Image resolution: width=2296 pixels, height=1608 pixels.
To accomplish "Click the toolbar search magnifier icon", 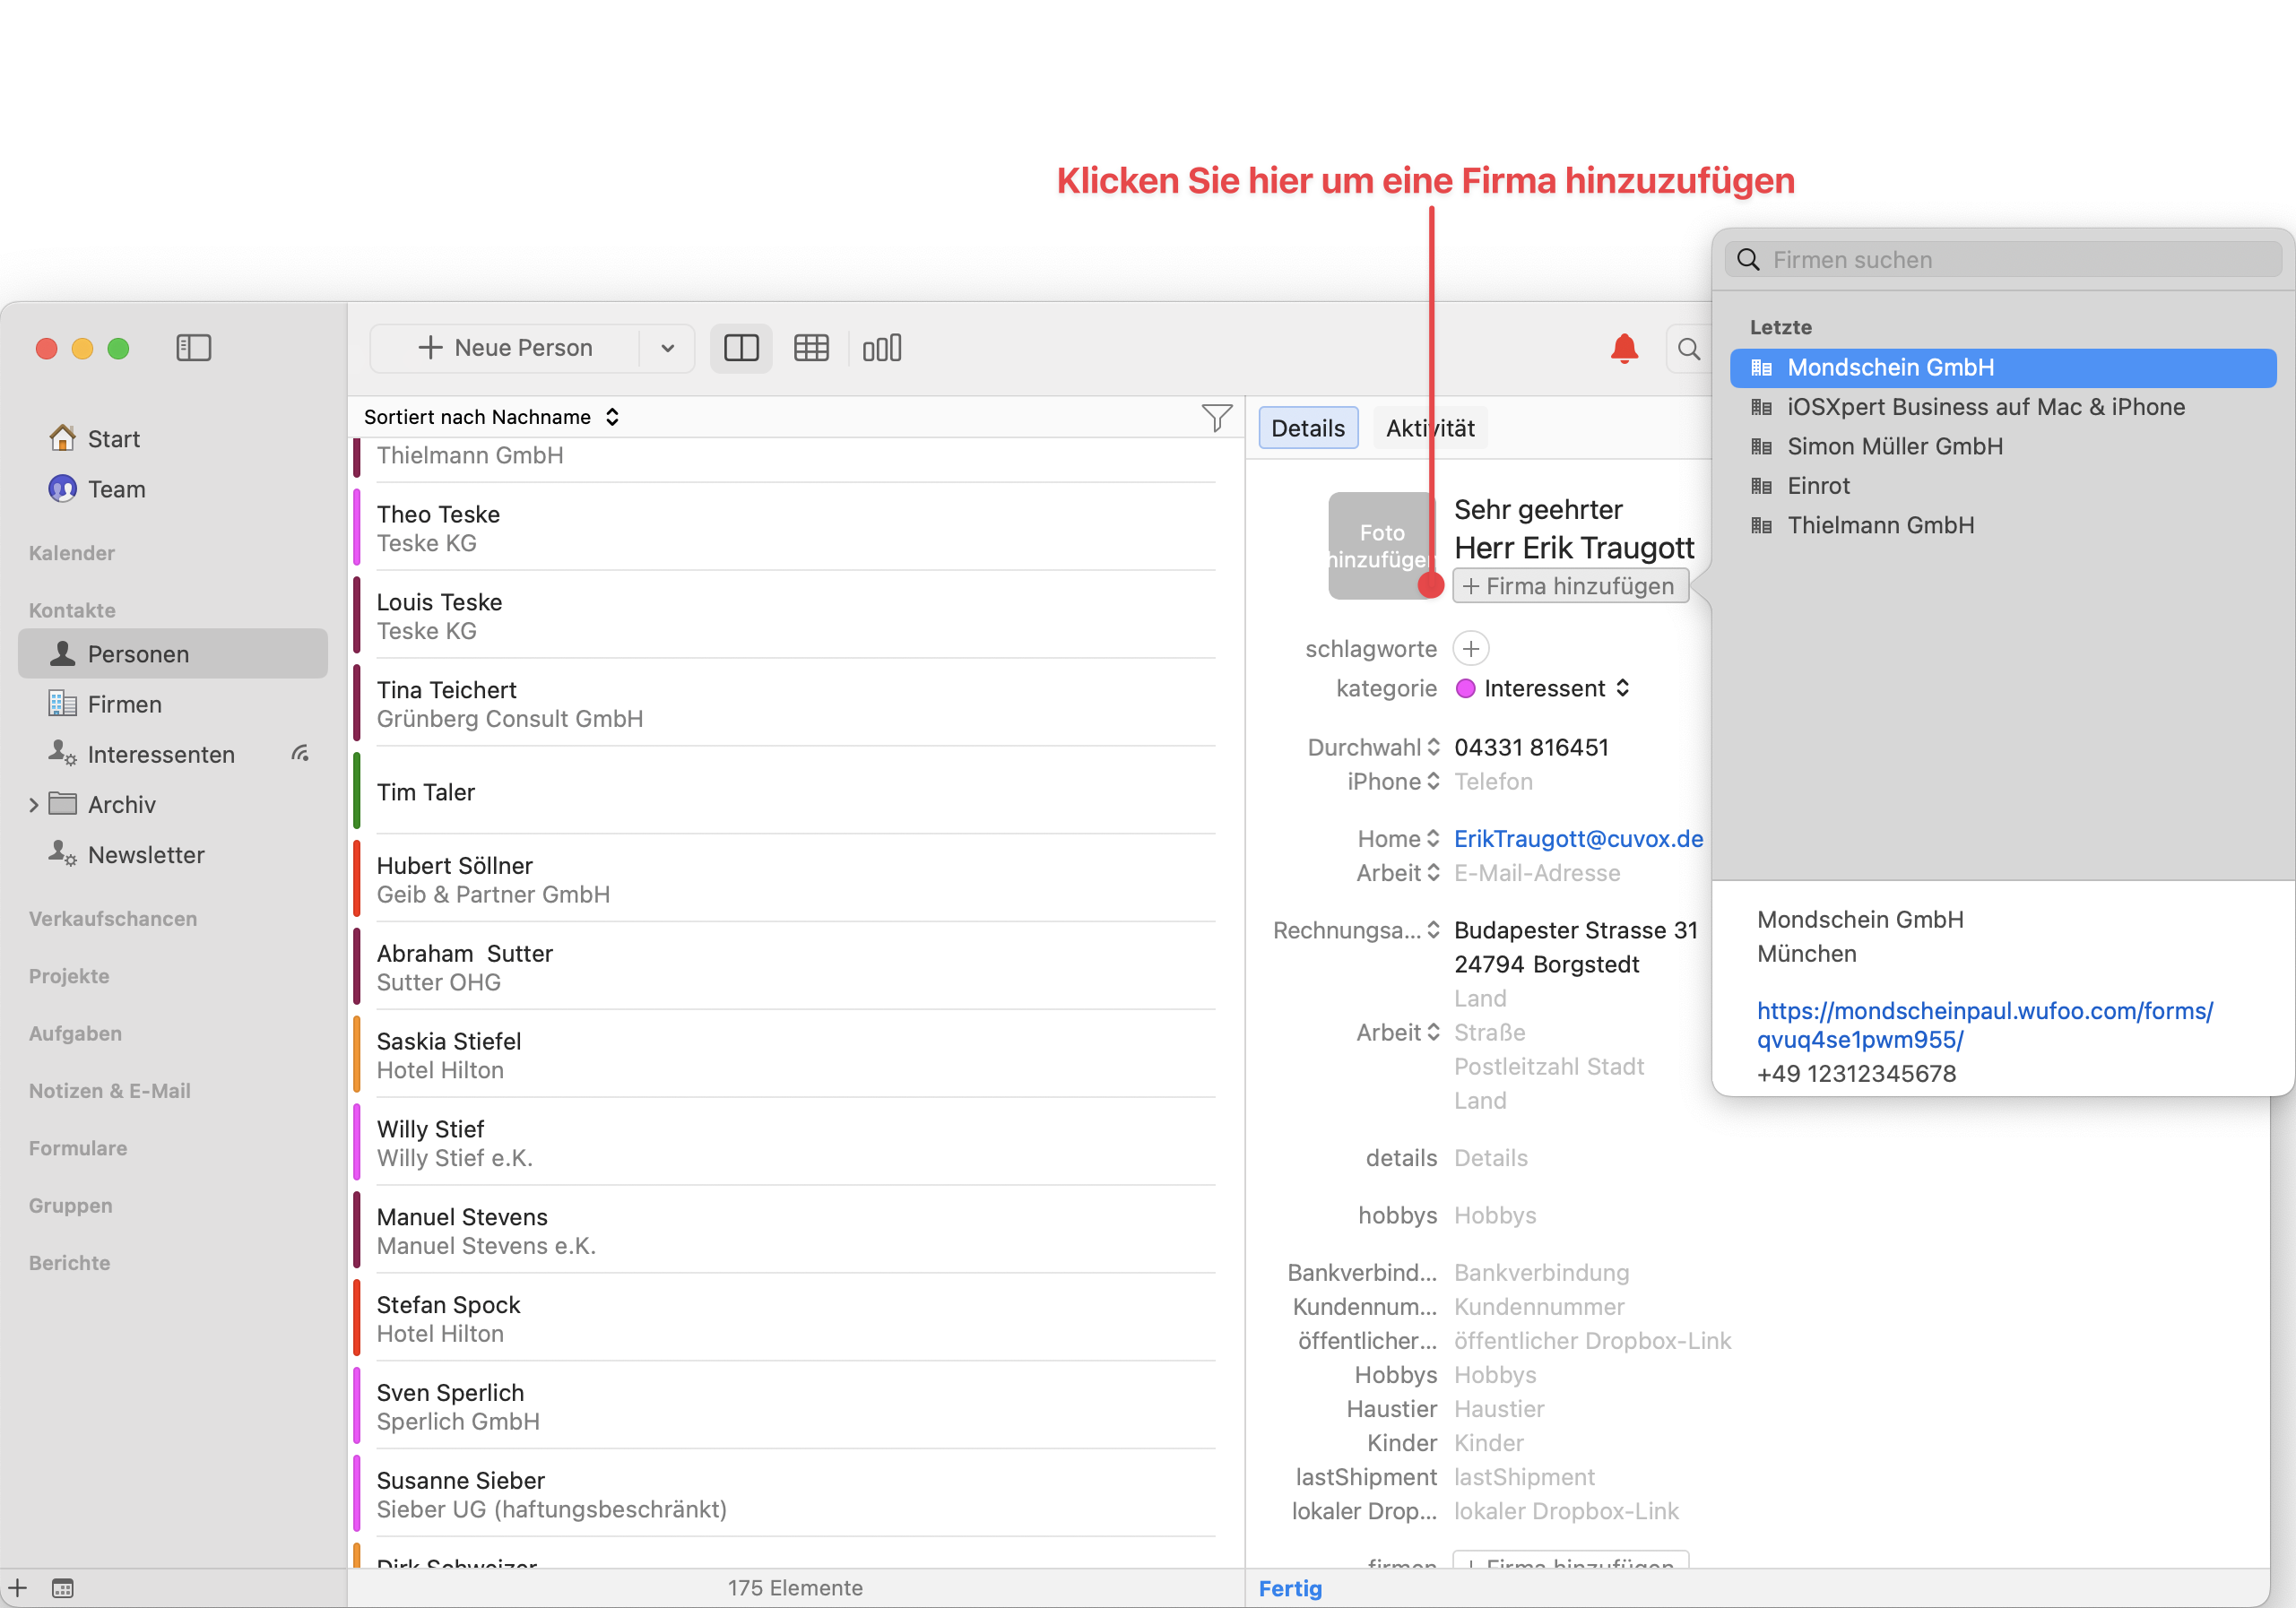I will 1688,348.
